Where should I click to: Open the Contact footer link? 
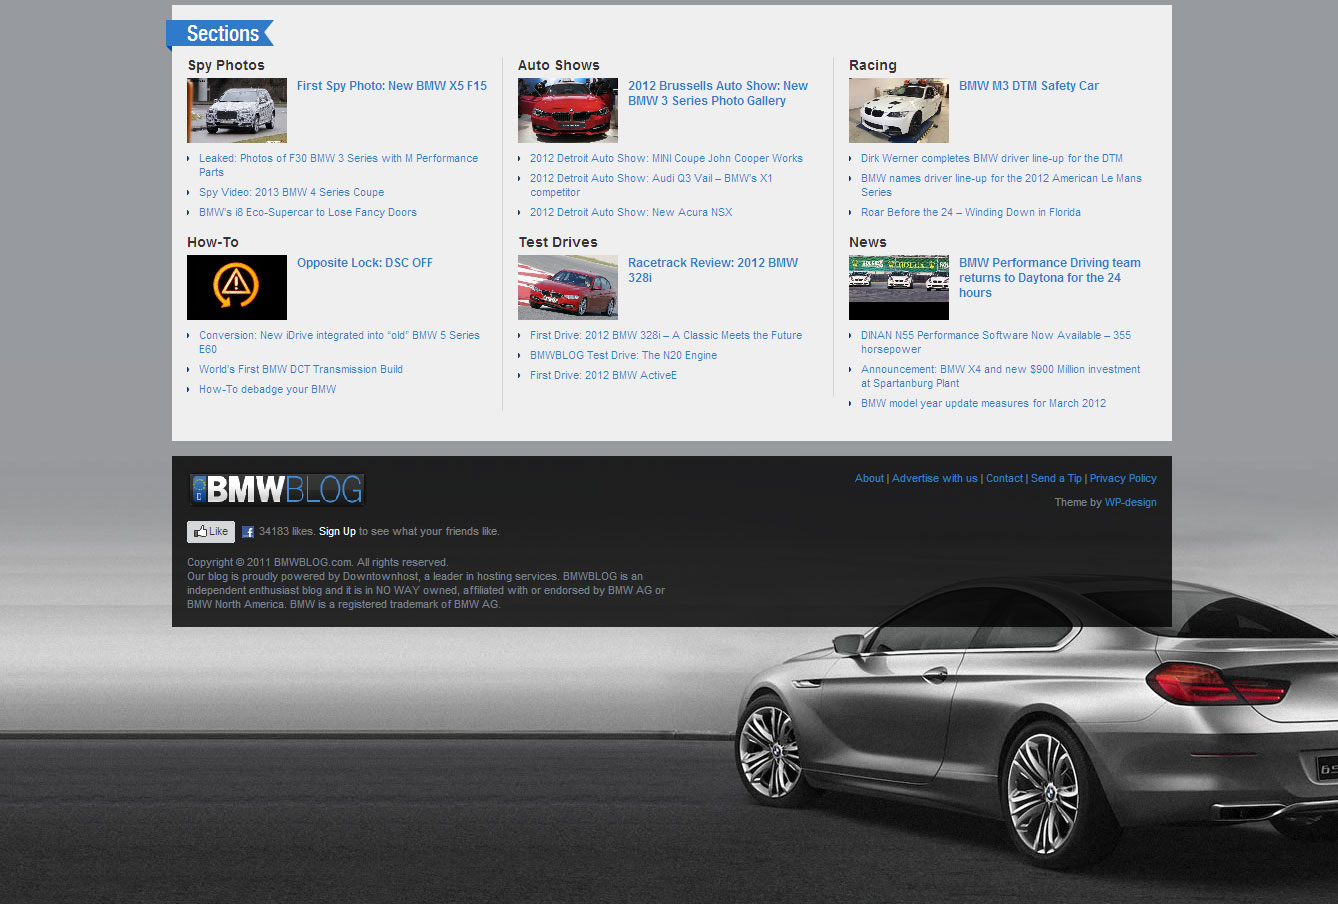(1004, 478)
